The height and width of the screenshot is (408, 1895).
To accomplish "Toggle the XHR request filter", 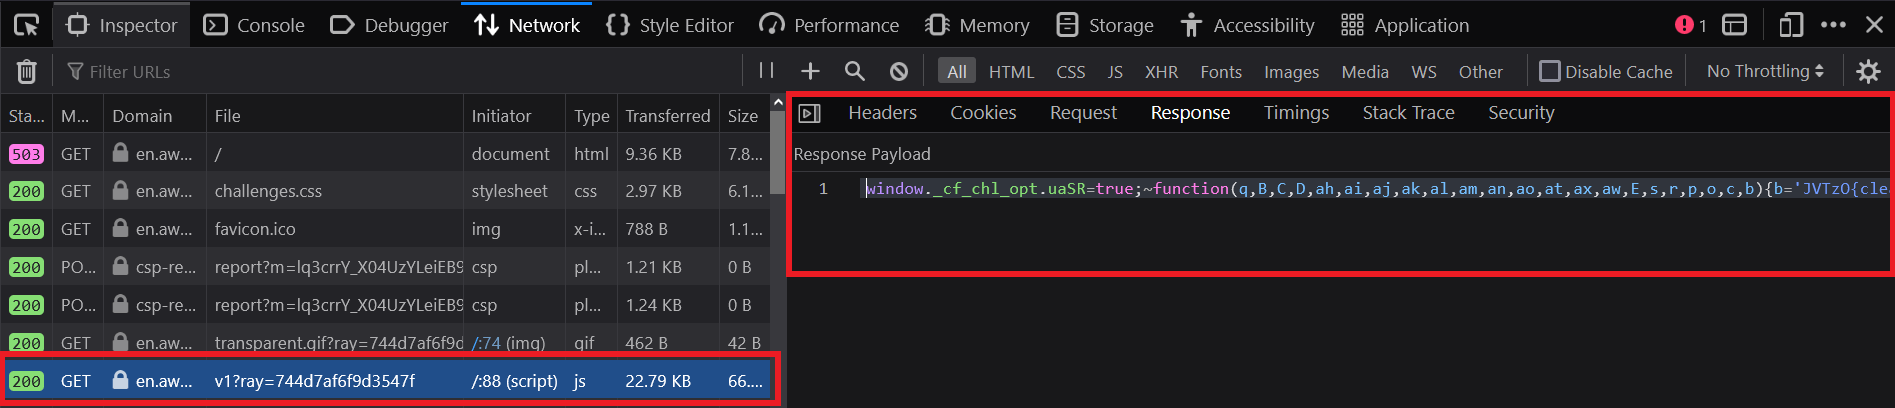I will click(1161, 71).
